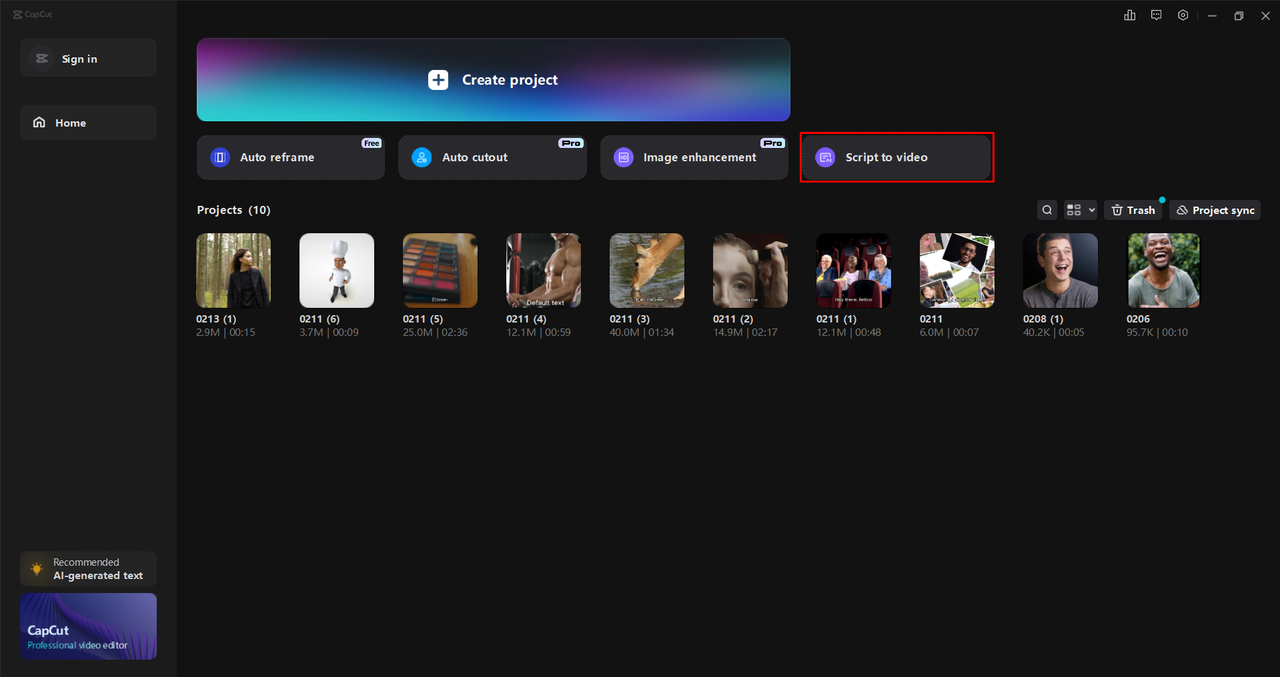Image resolution: width=1280 pixels, height=677 pixels.
Task: Open project thumbnail 0211 (4)
Action: tap(544, 270)
